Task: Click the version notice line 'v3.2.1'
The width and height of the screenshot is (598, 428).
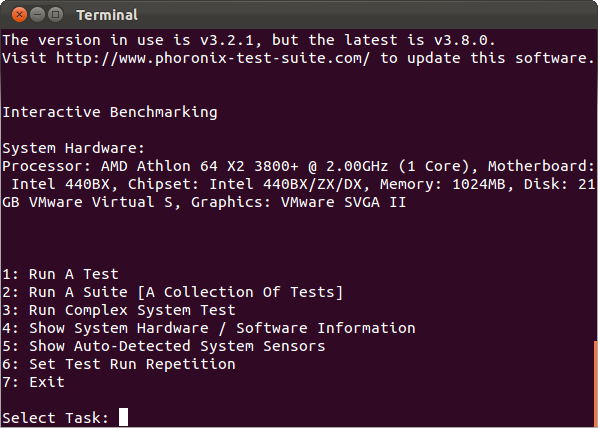Action: click(249, 40)
